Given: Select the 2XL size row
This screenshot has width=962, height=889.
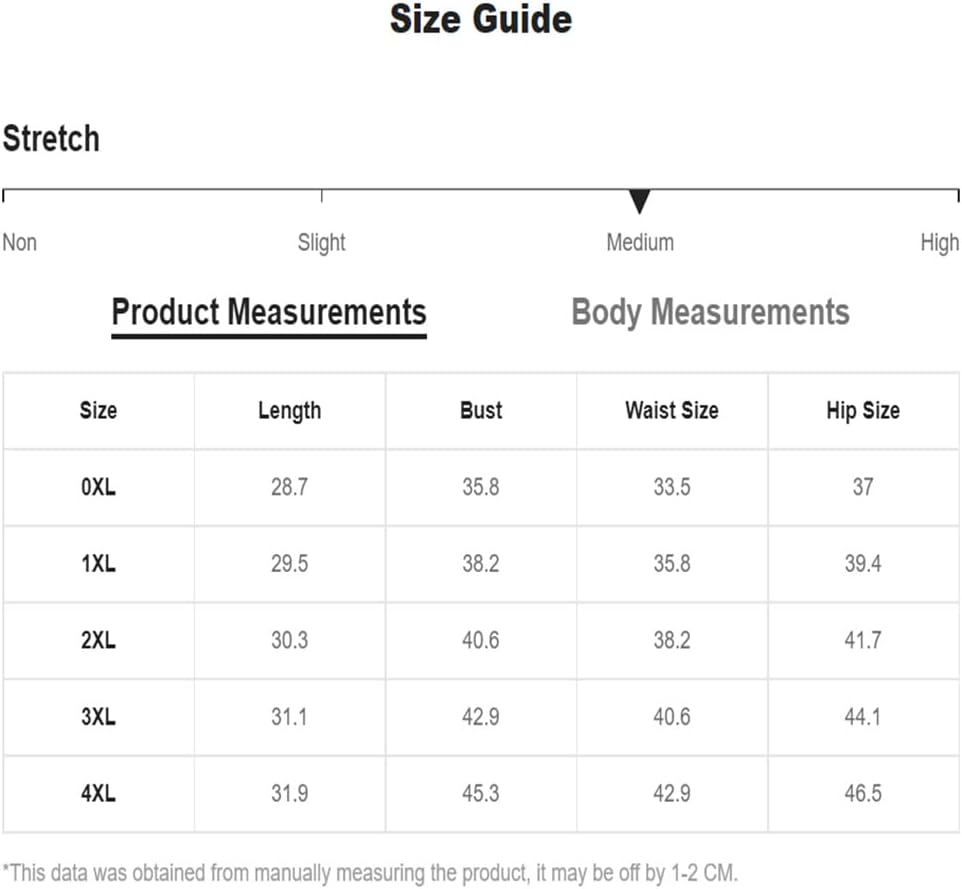Looking at the screenshot, I should click(x=481, y=641).
